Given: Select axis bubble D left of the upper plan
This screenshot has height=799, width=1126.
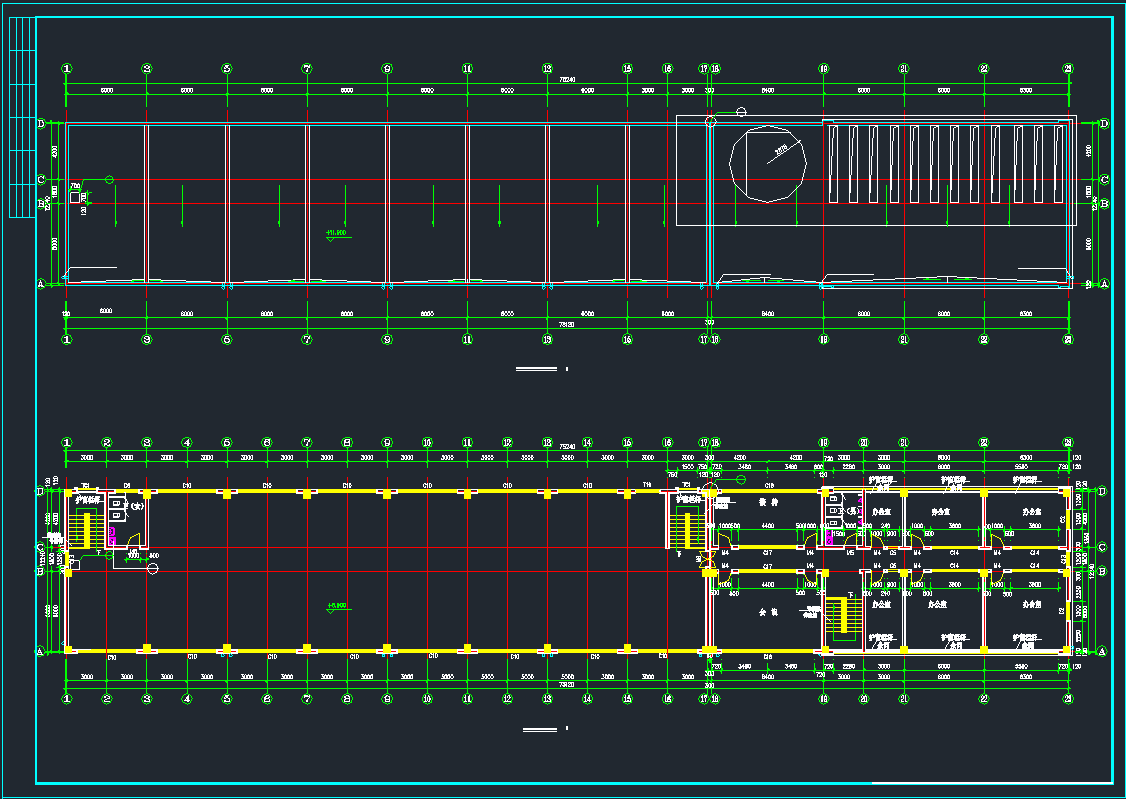Looking at the screenshot, I should tap(41, 124).
